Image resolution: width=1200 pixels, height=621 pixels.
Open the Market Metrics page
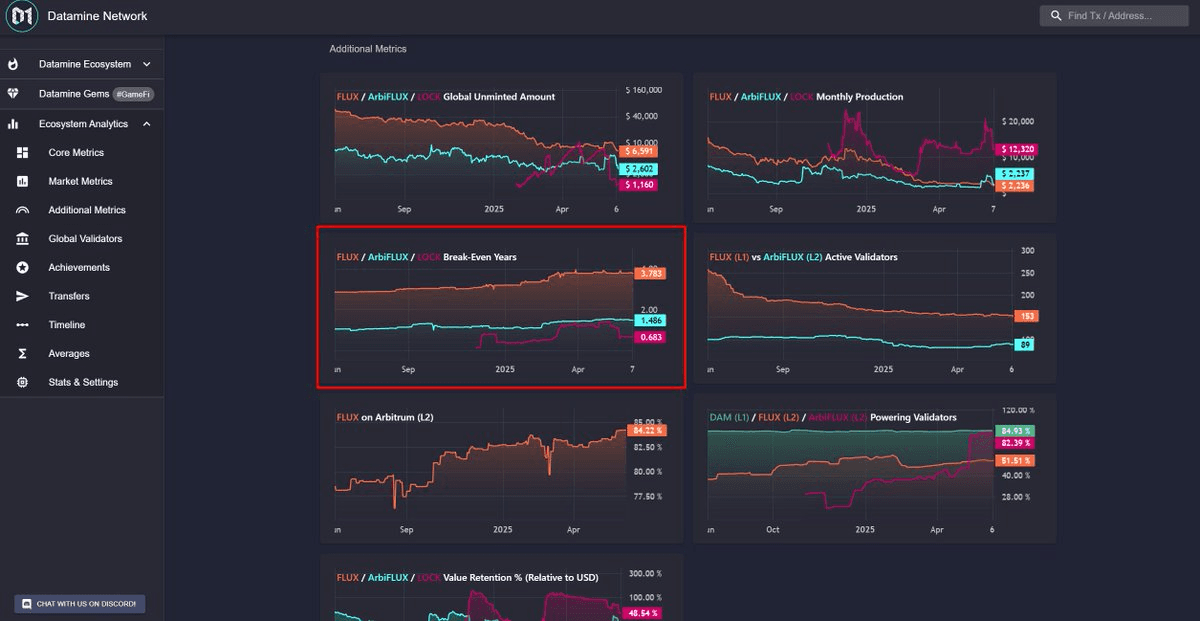82,182
